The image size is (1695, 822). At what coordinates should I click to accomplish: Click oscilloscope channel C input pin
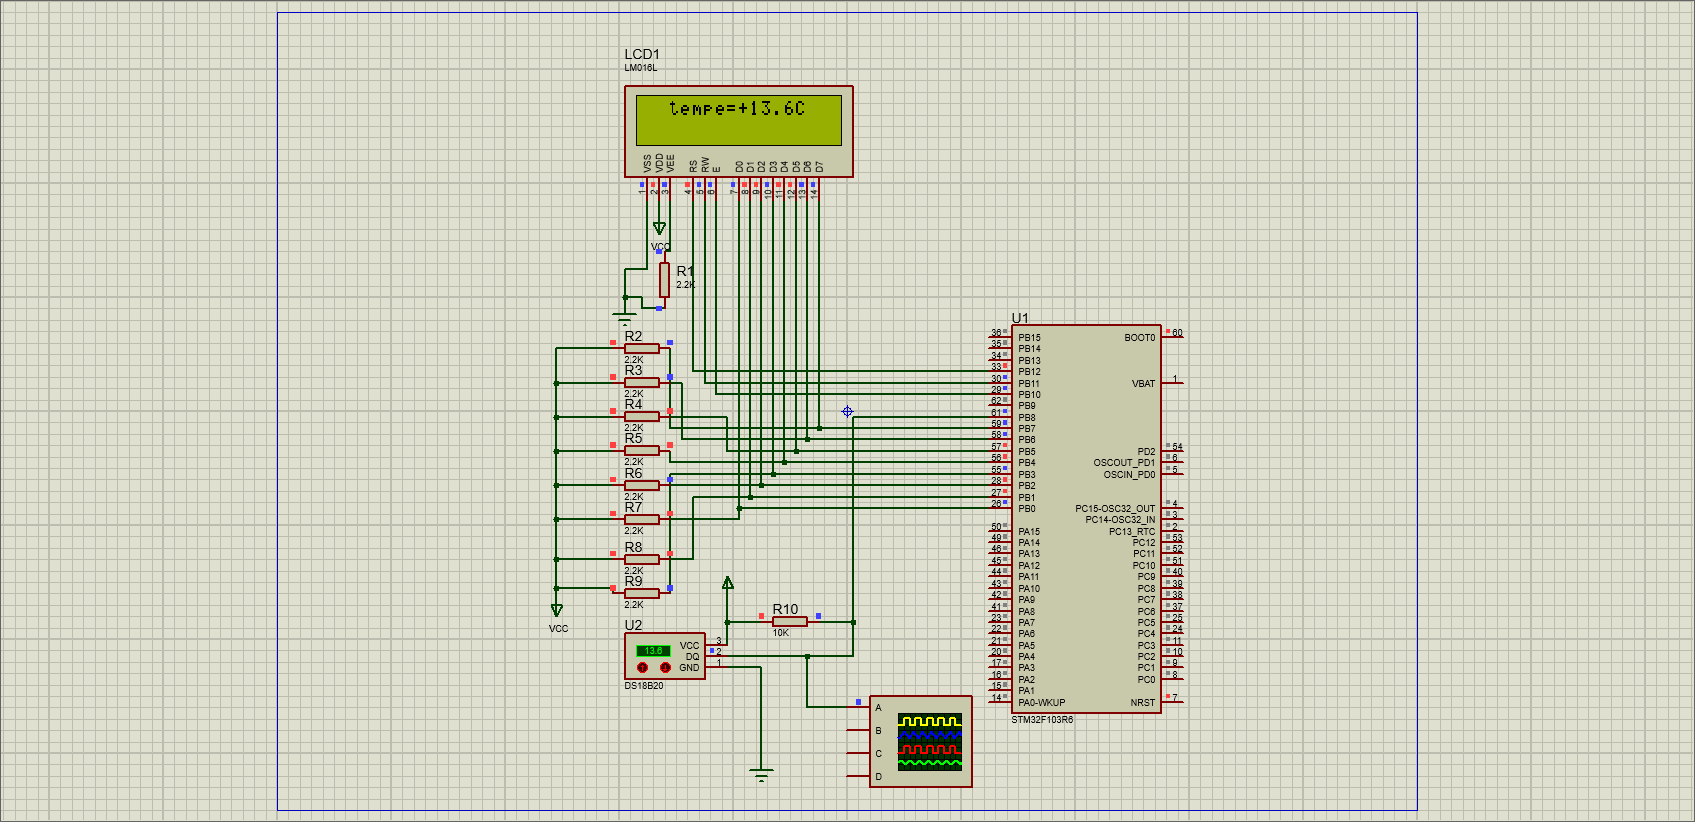point(858,754)
